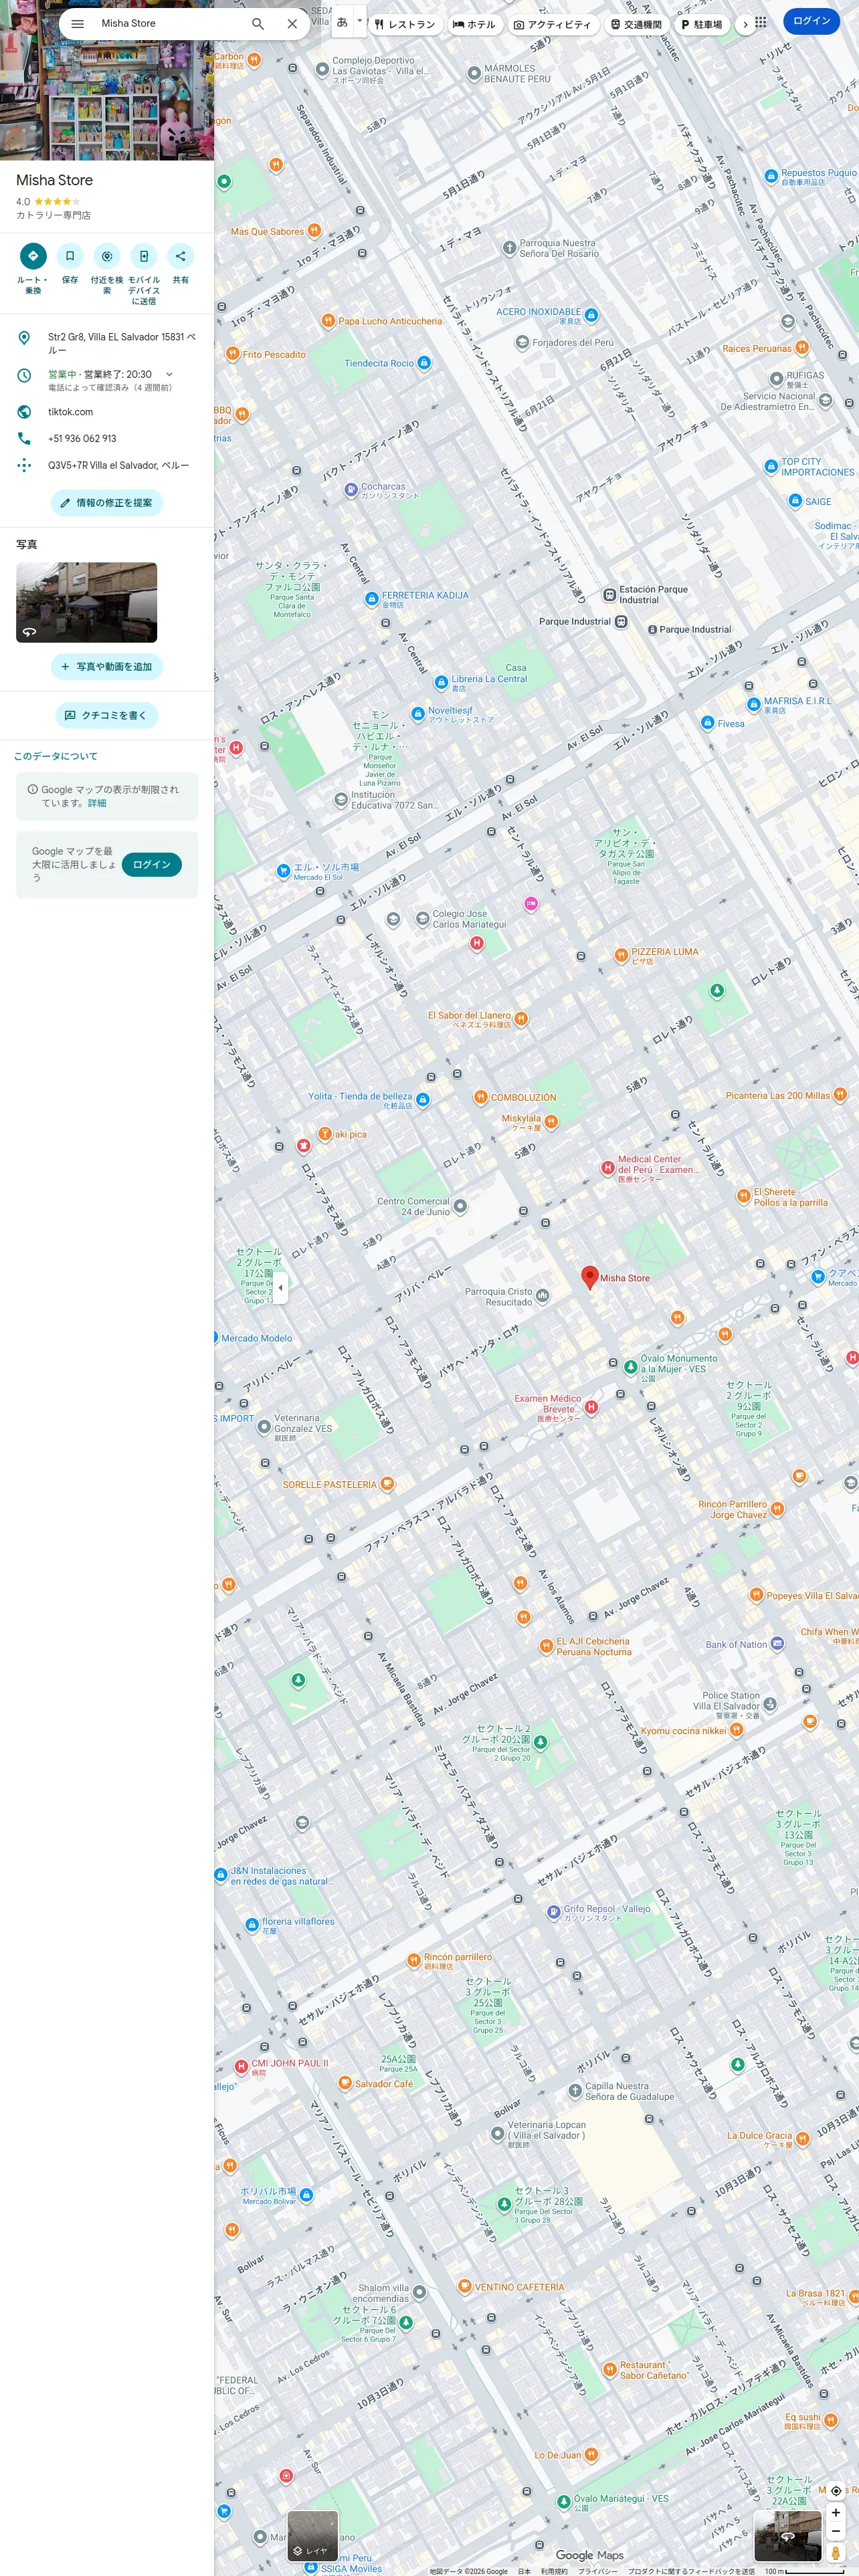
Task: Search nearby with the nearby icon
Action: click(x=107, y=256)
